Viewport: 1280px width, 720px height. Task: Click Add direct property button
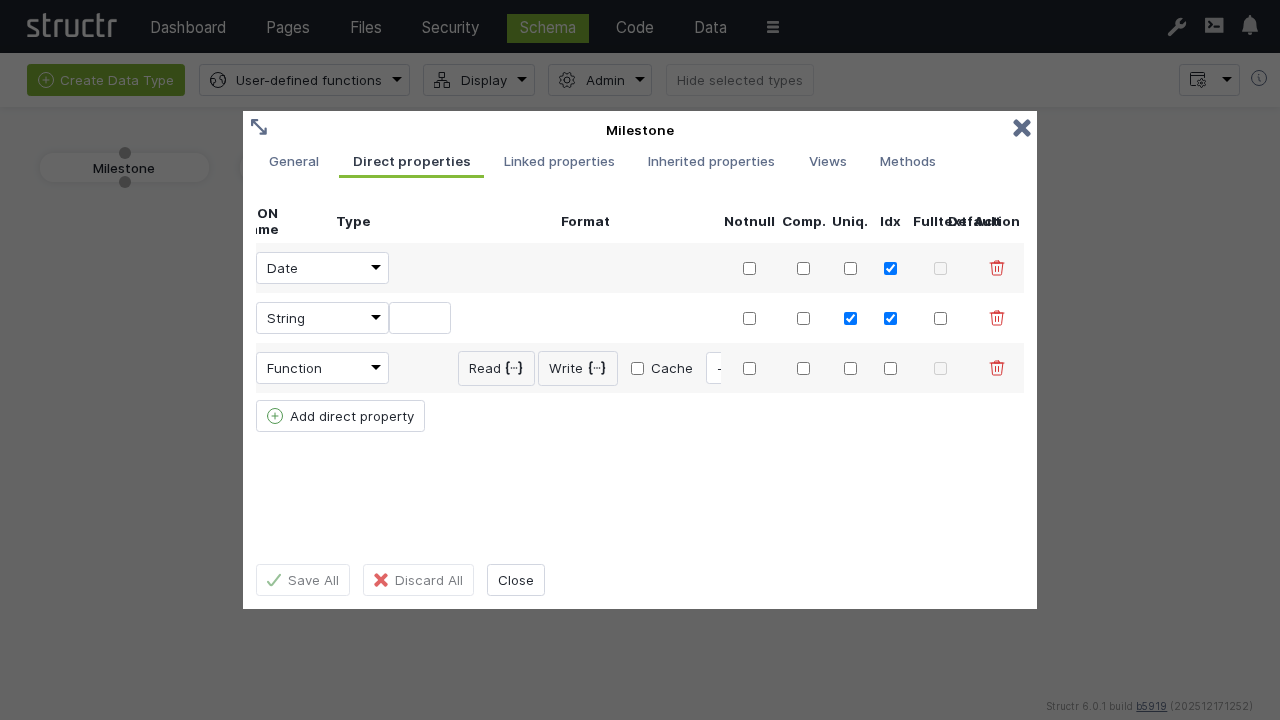(x=340, y=416)
